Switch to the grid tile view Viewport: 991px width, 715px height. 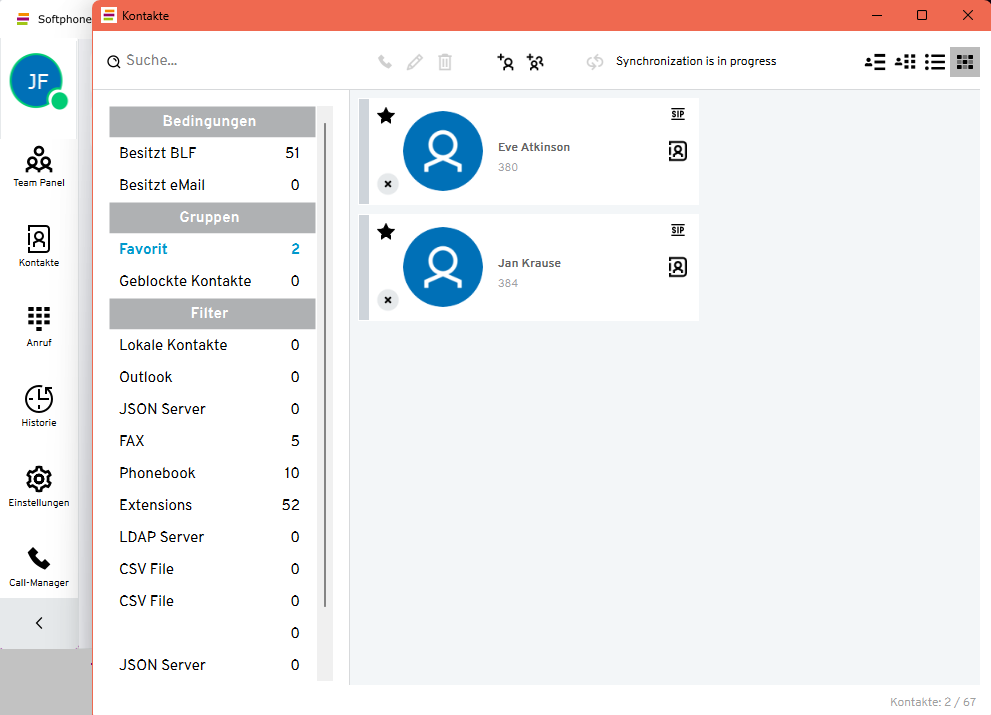tap(964, 62)
